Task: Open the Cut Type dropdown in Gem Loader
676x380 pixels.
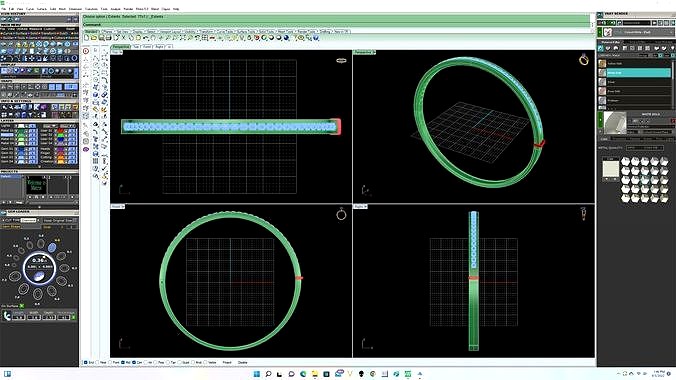Action: pos(29,220)
